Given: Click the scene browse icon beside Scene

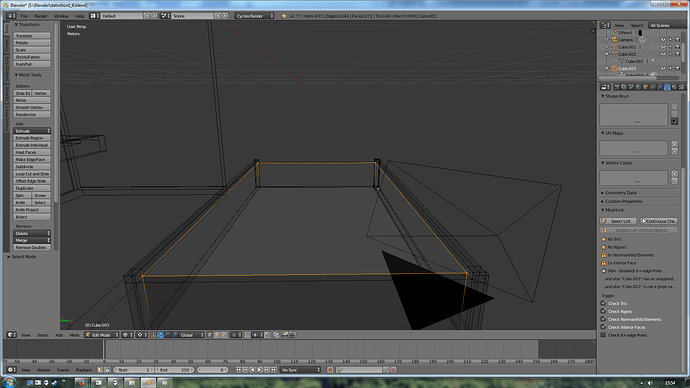Looking at the screenshot, I should point(165,16).
